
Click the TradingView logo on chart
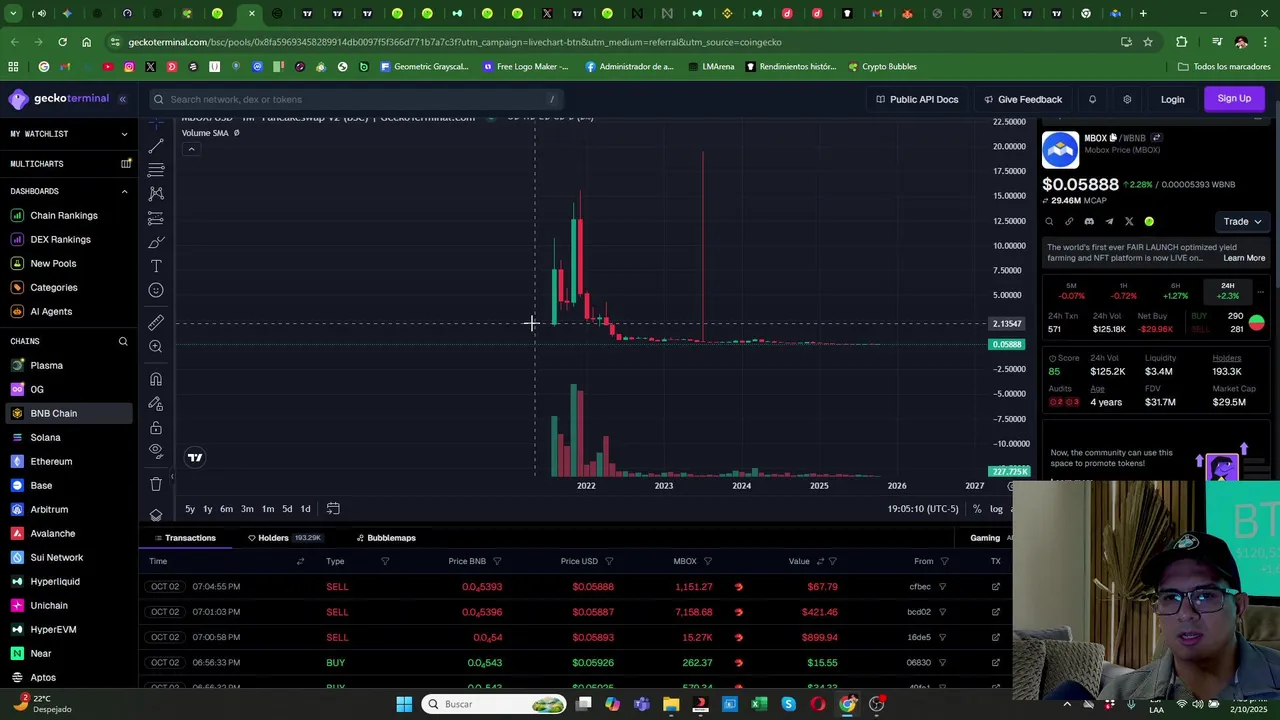(x=195, y=457)
